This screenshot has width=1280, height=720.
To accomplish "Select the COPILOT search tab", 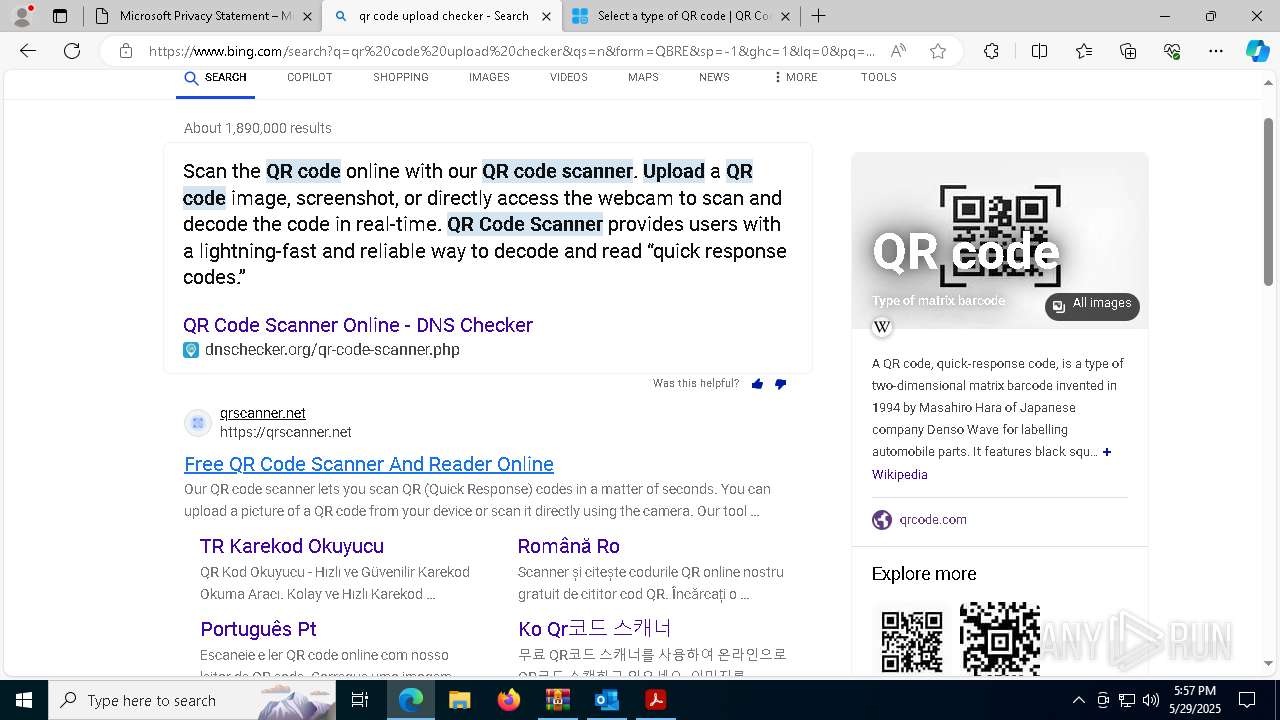I will point(310,77).
